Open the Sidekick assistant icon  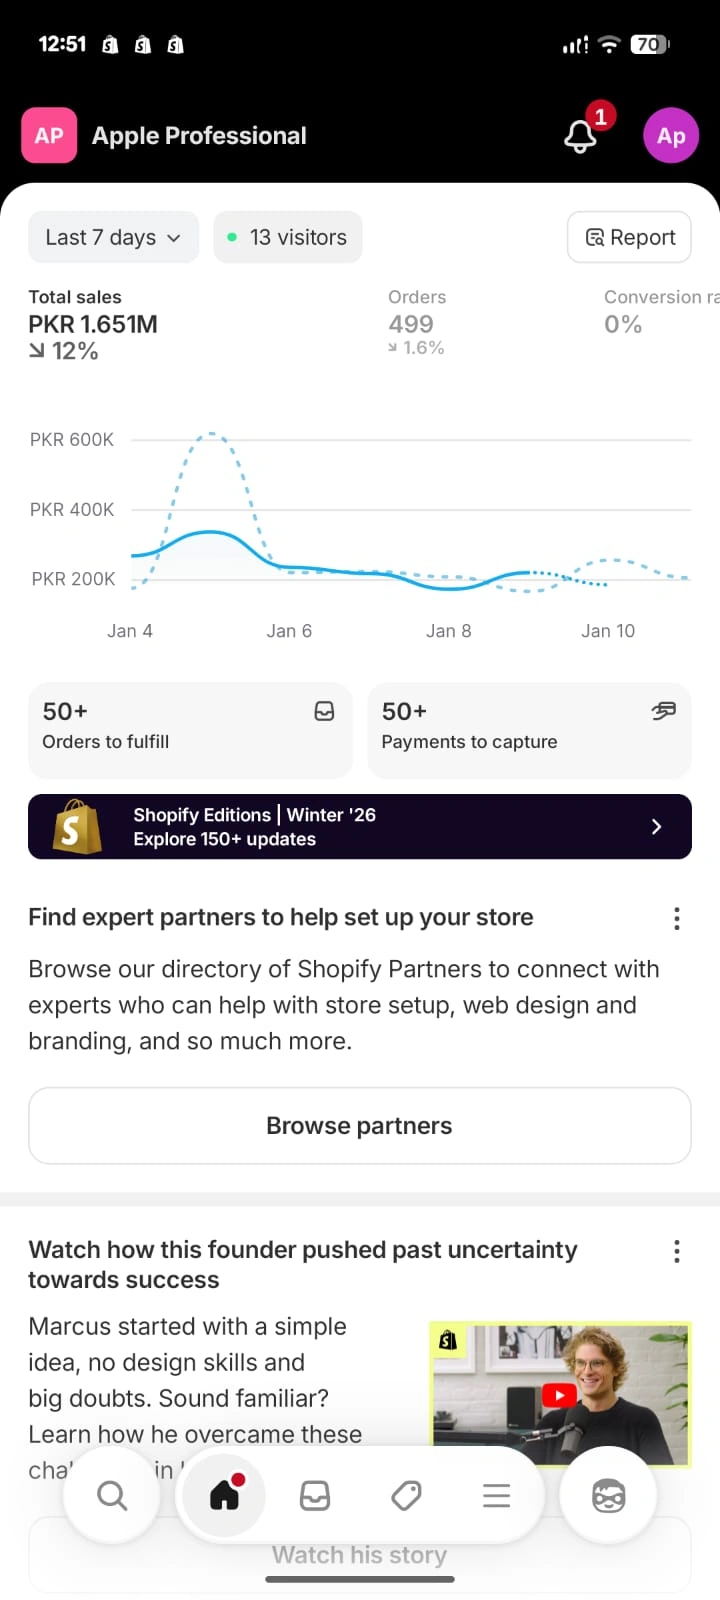tap(608, 1496)
